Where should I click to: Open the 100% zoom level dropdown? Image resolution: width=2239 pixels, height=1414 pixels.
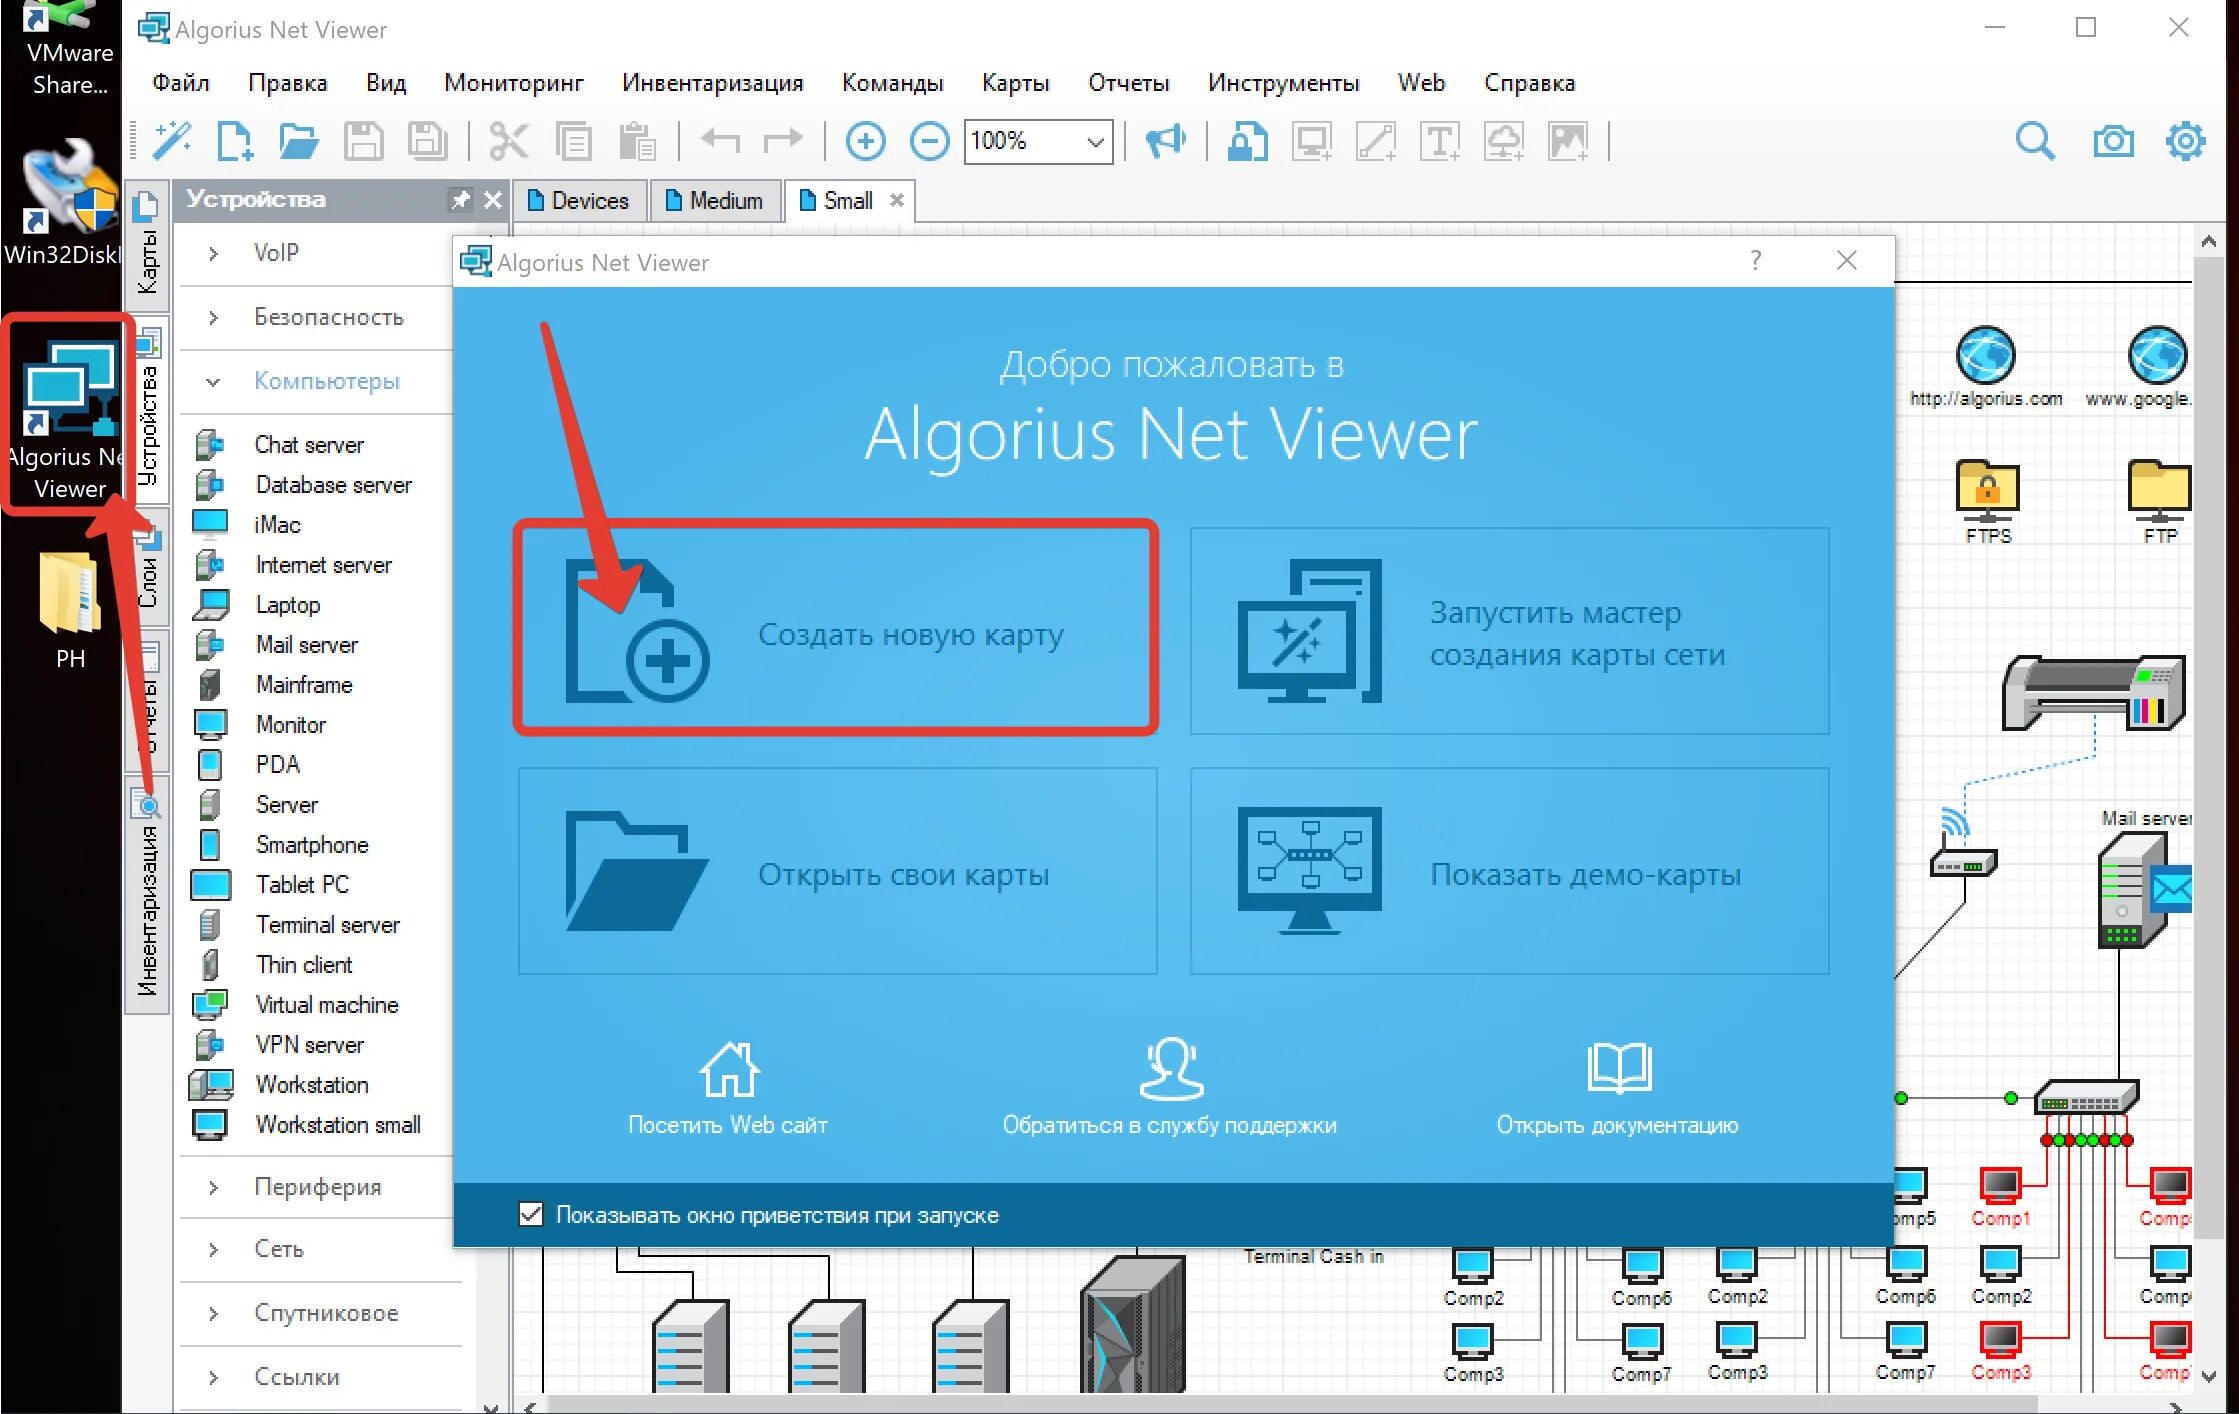point(1095,141)
